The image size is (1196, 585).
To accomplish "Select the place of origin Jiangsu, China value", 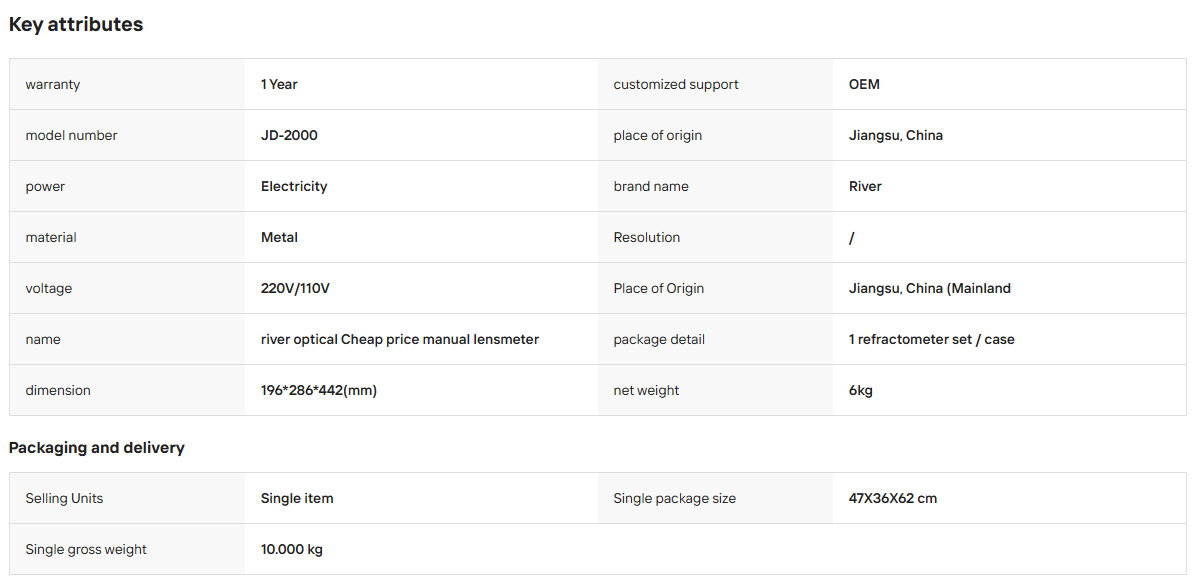I will (x=895, y=136).
